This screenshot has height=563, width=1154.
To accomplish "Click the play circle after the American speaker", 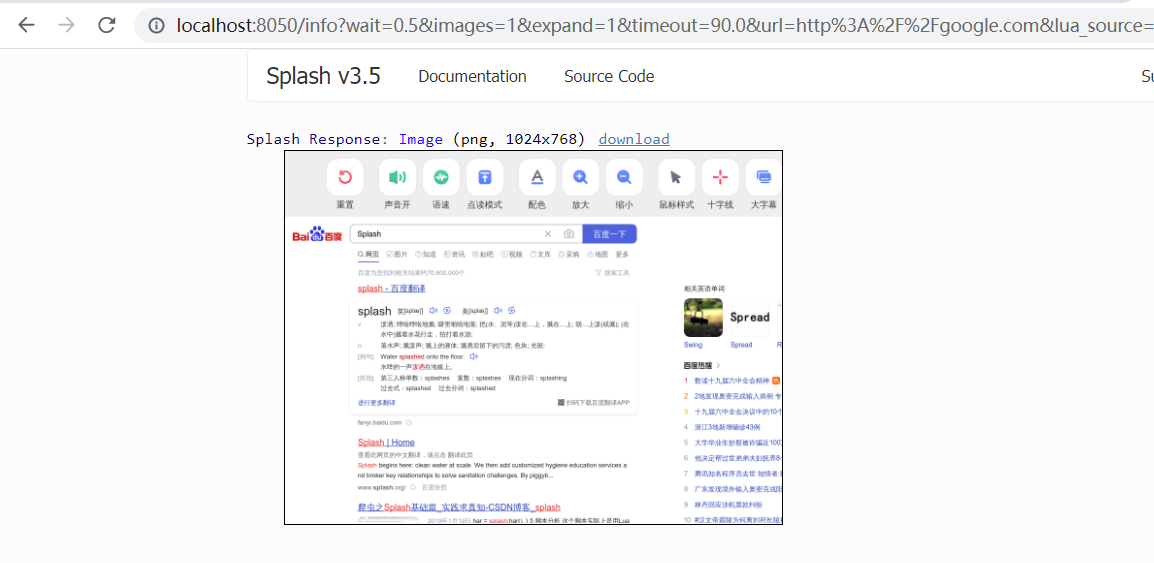I will tap(511, 311).
